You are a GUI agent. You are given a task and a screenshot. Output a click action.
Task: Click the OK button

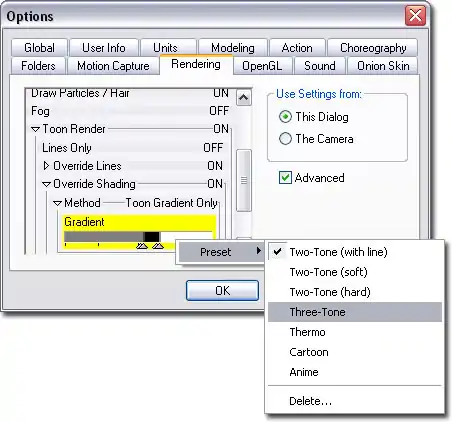tap(222, 290)
